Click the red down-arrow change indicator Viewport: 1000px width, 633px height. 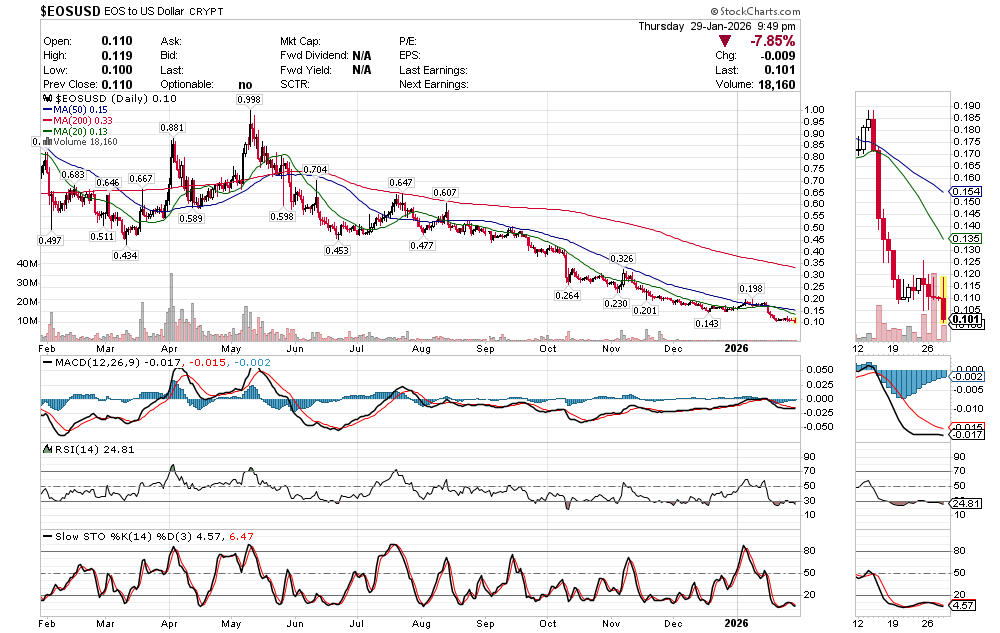pos(725,41)
